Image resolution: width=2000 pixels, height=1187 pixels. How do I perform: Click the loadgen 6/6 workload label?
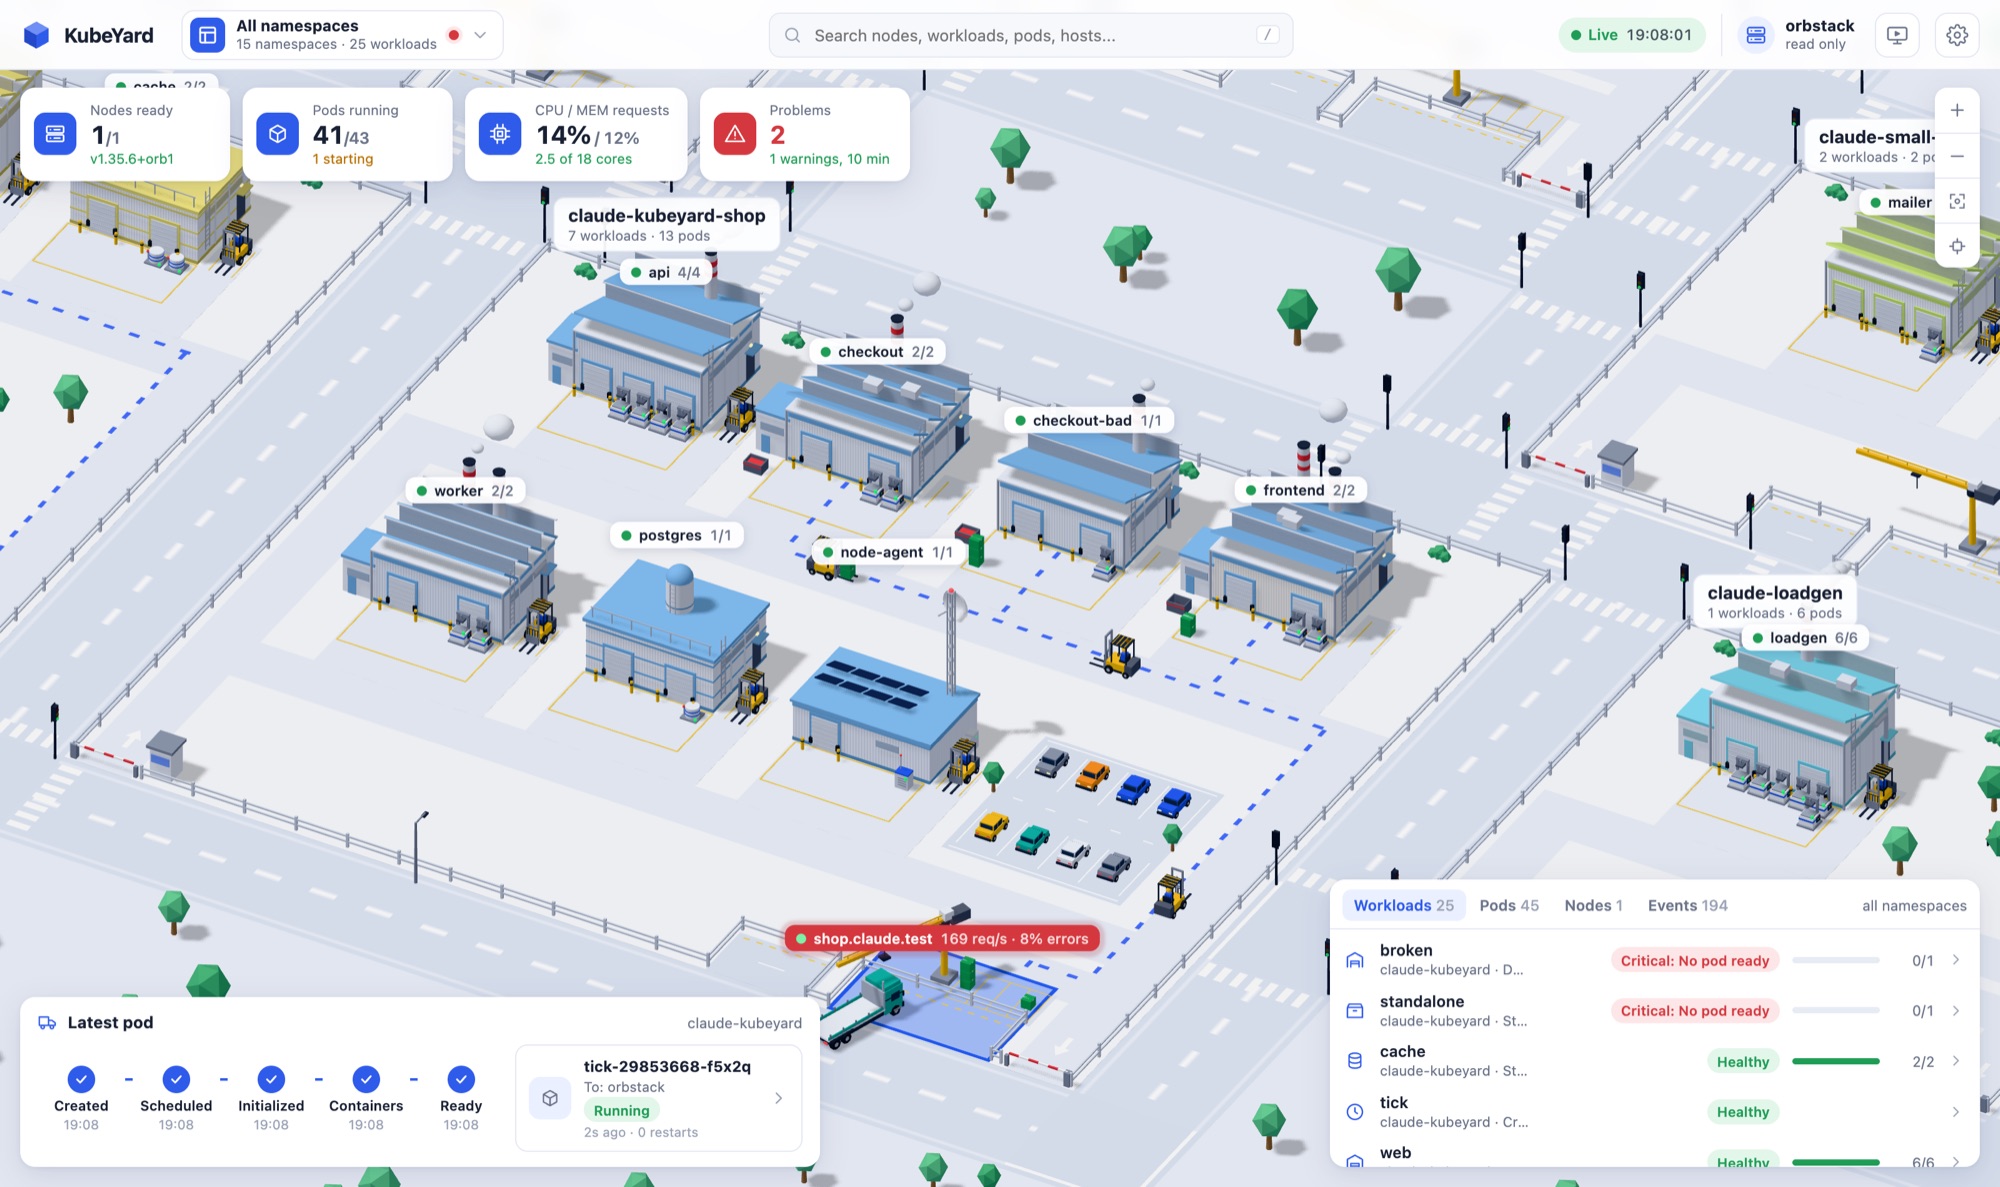point(1805,638)
